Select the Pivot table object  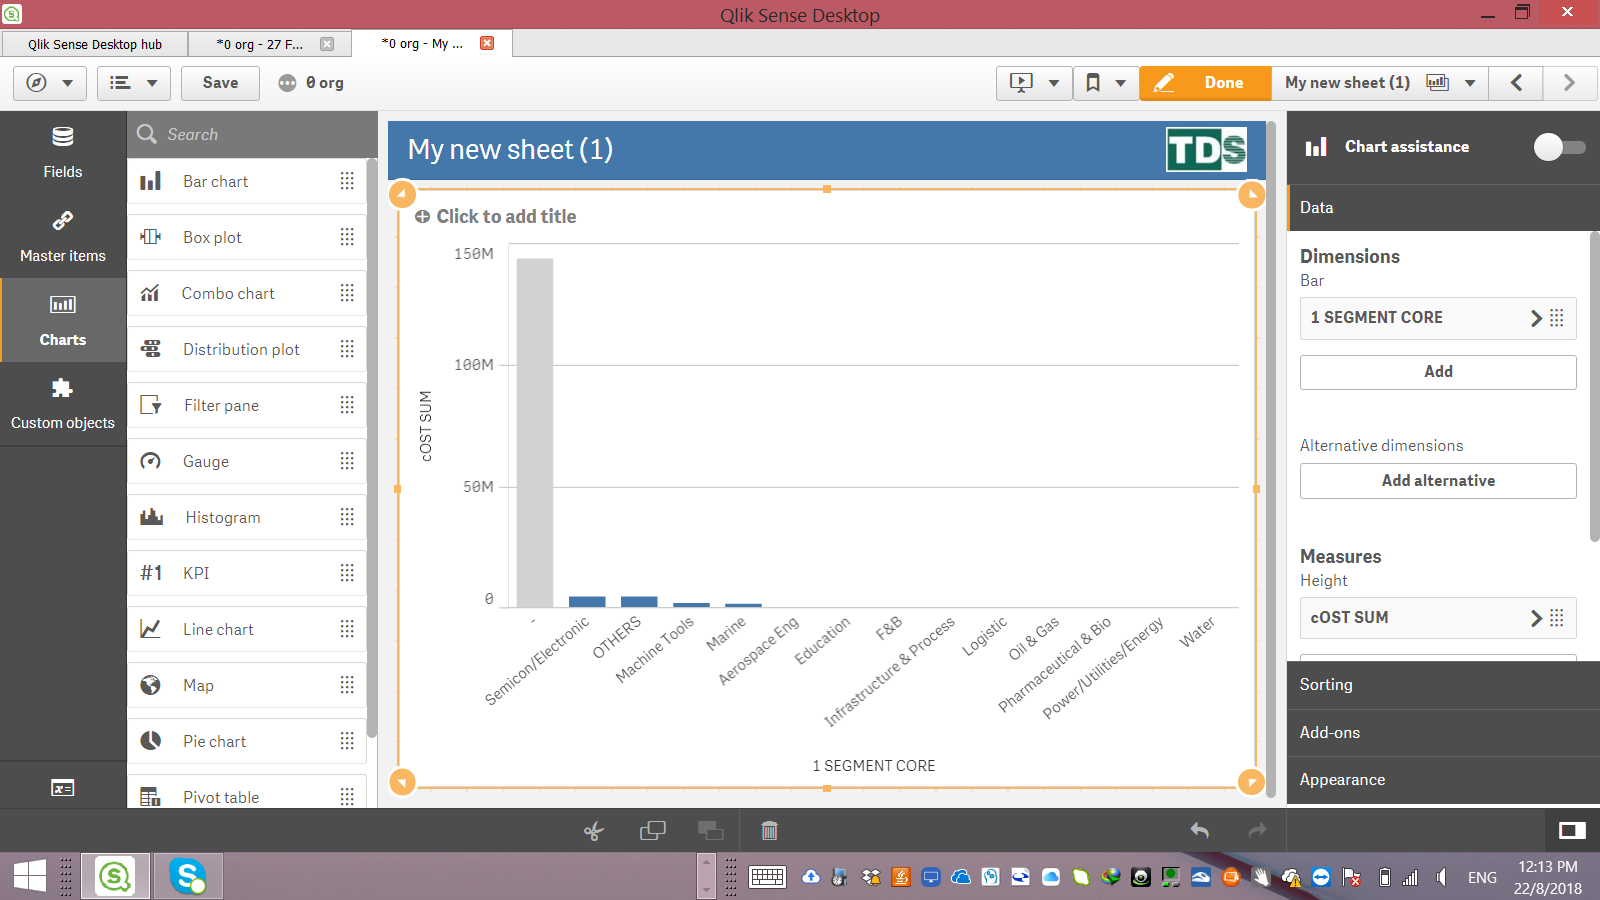coord(247,792)
